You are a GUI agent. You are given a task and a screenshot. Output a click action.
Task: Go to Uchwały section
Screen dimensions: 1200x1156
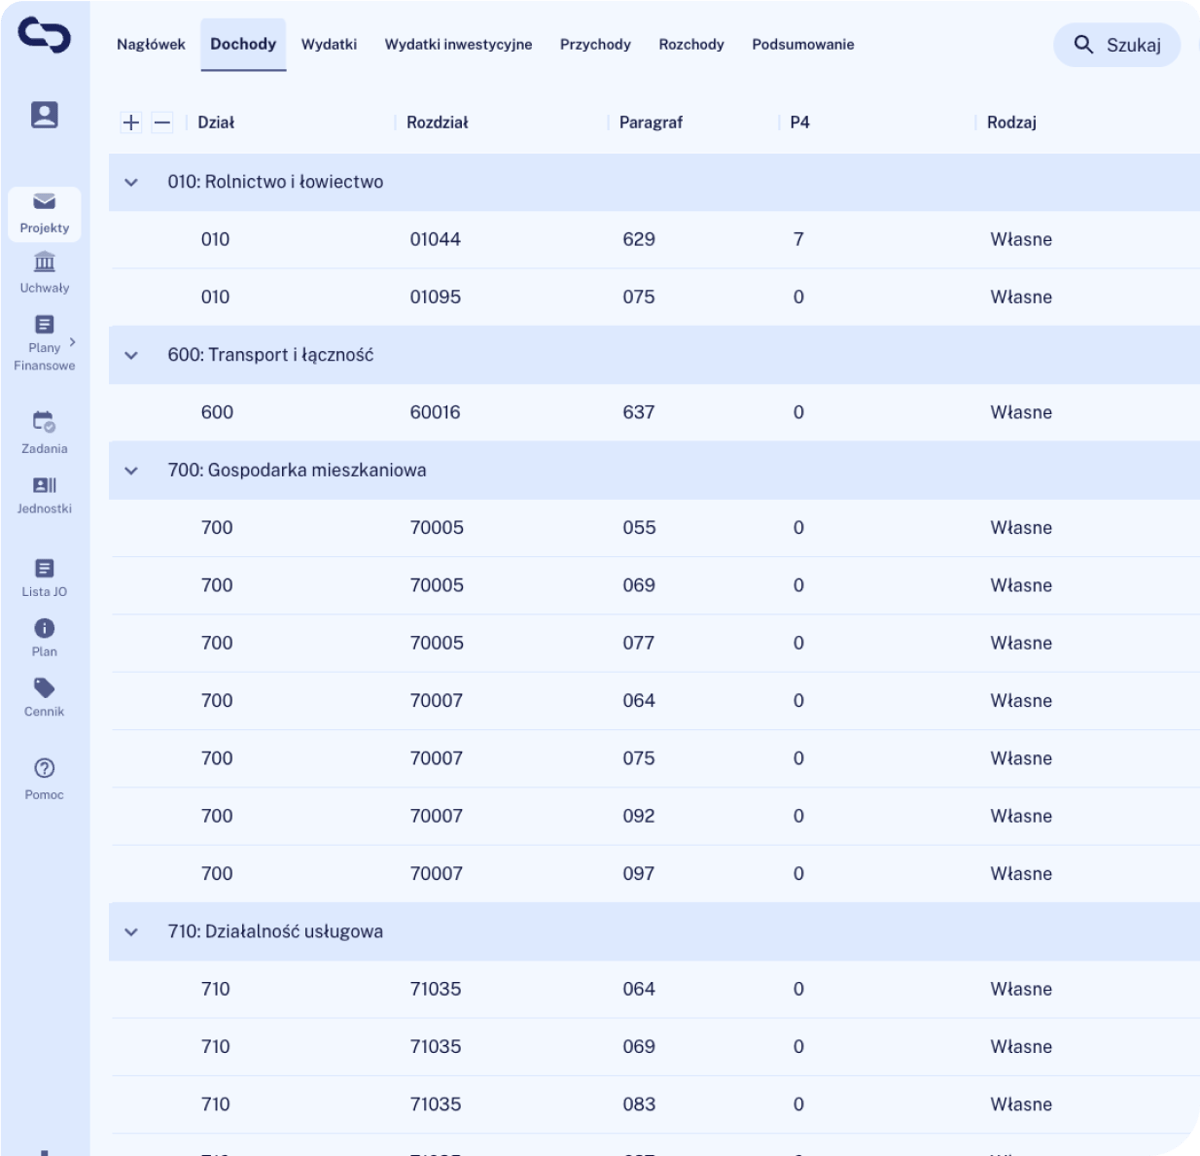pos(44,273)
